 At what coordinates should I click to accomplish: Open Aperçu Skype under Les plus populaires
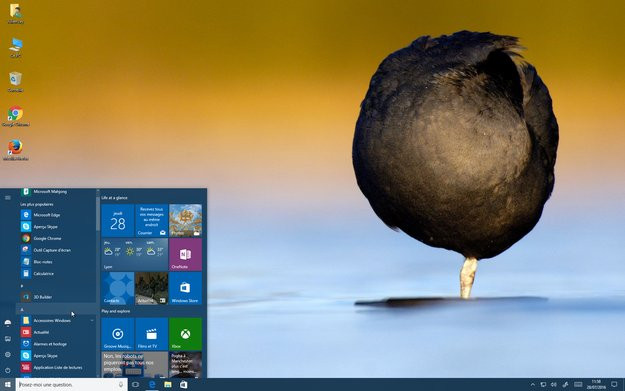pos(56,226)
